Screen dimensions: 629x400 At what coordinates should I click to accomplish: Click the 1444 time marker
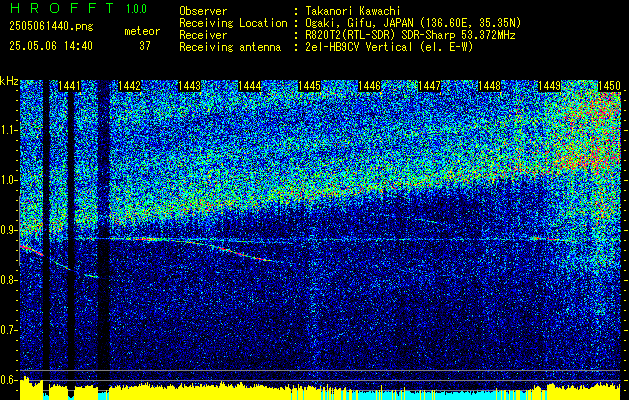250,85
